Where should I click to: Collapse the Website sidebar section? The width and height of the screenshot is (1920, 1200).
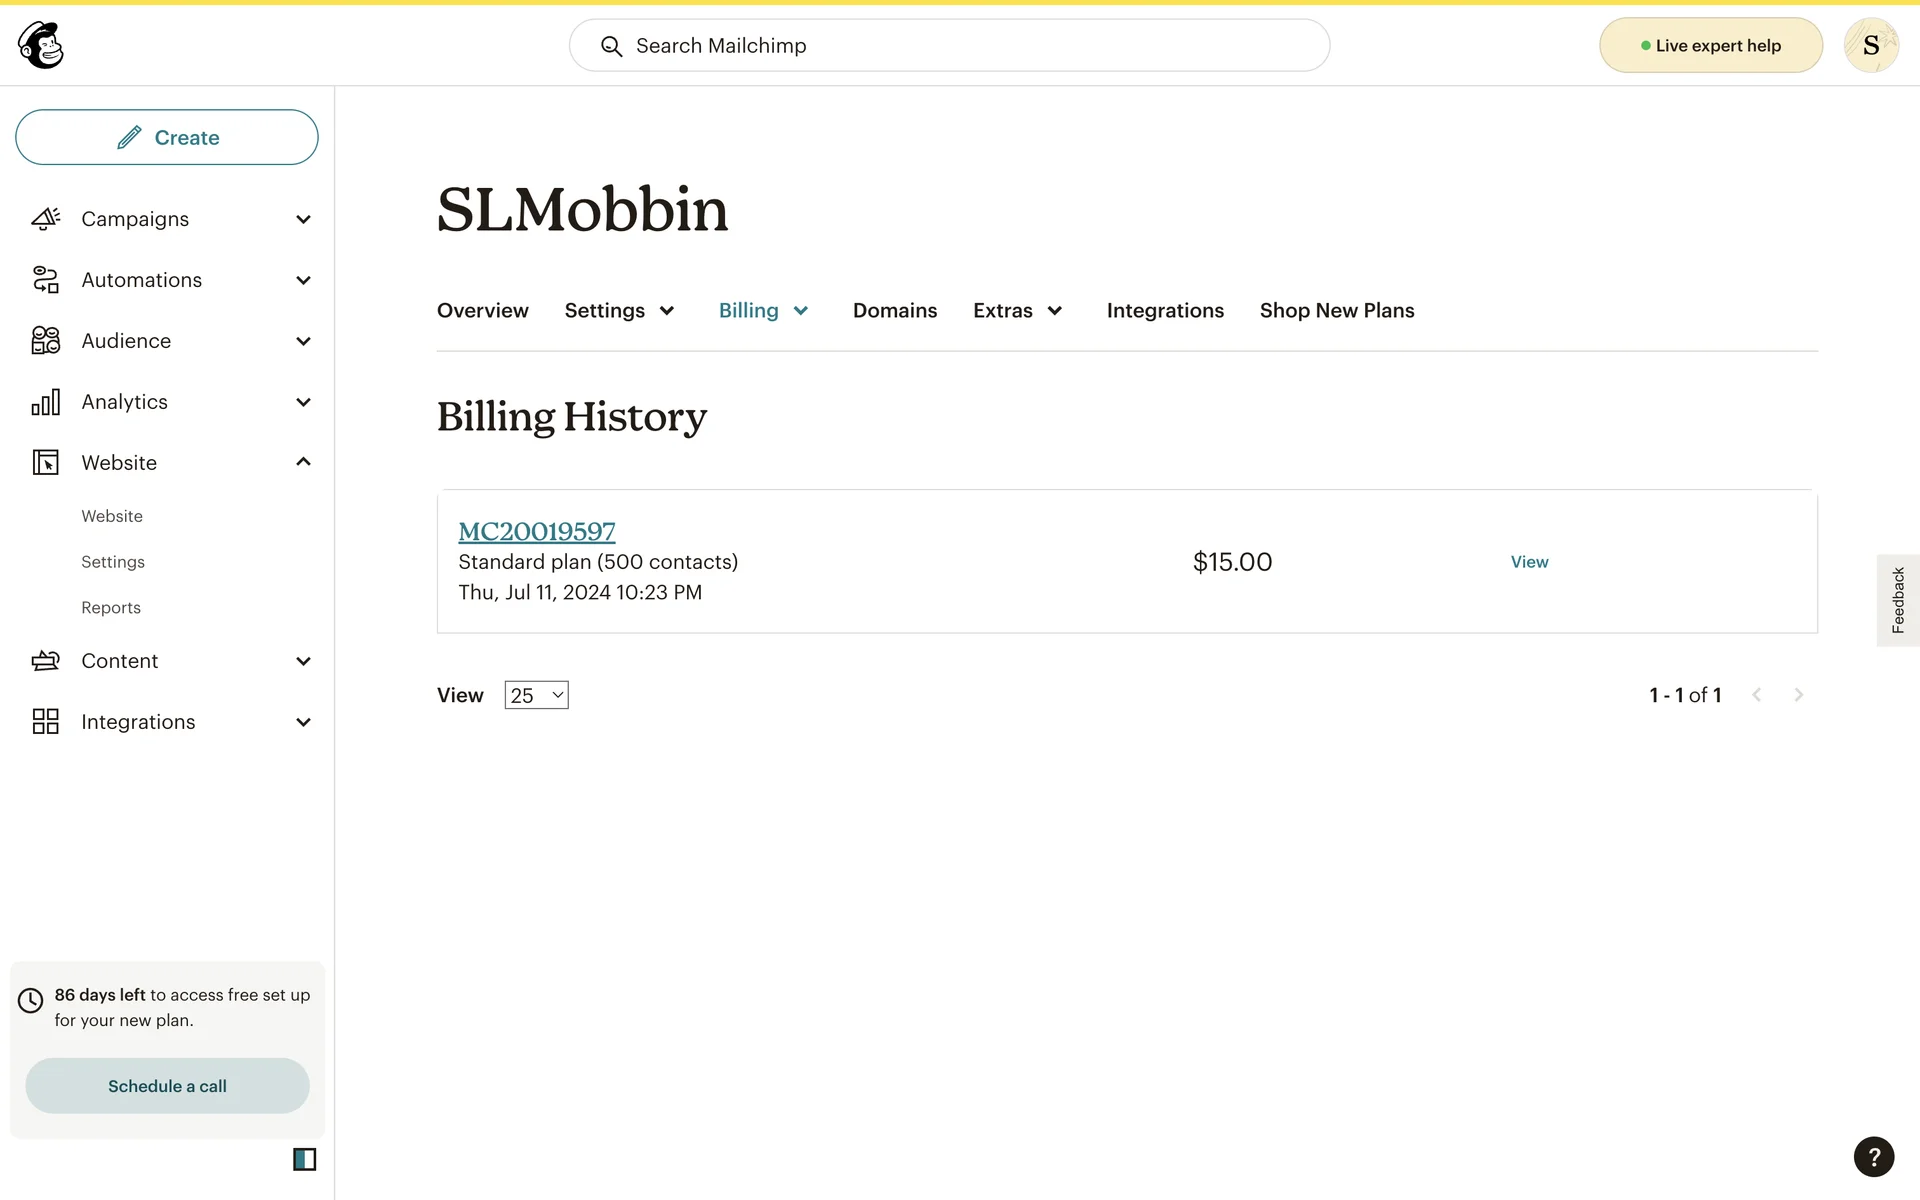point(303,462)
